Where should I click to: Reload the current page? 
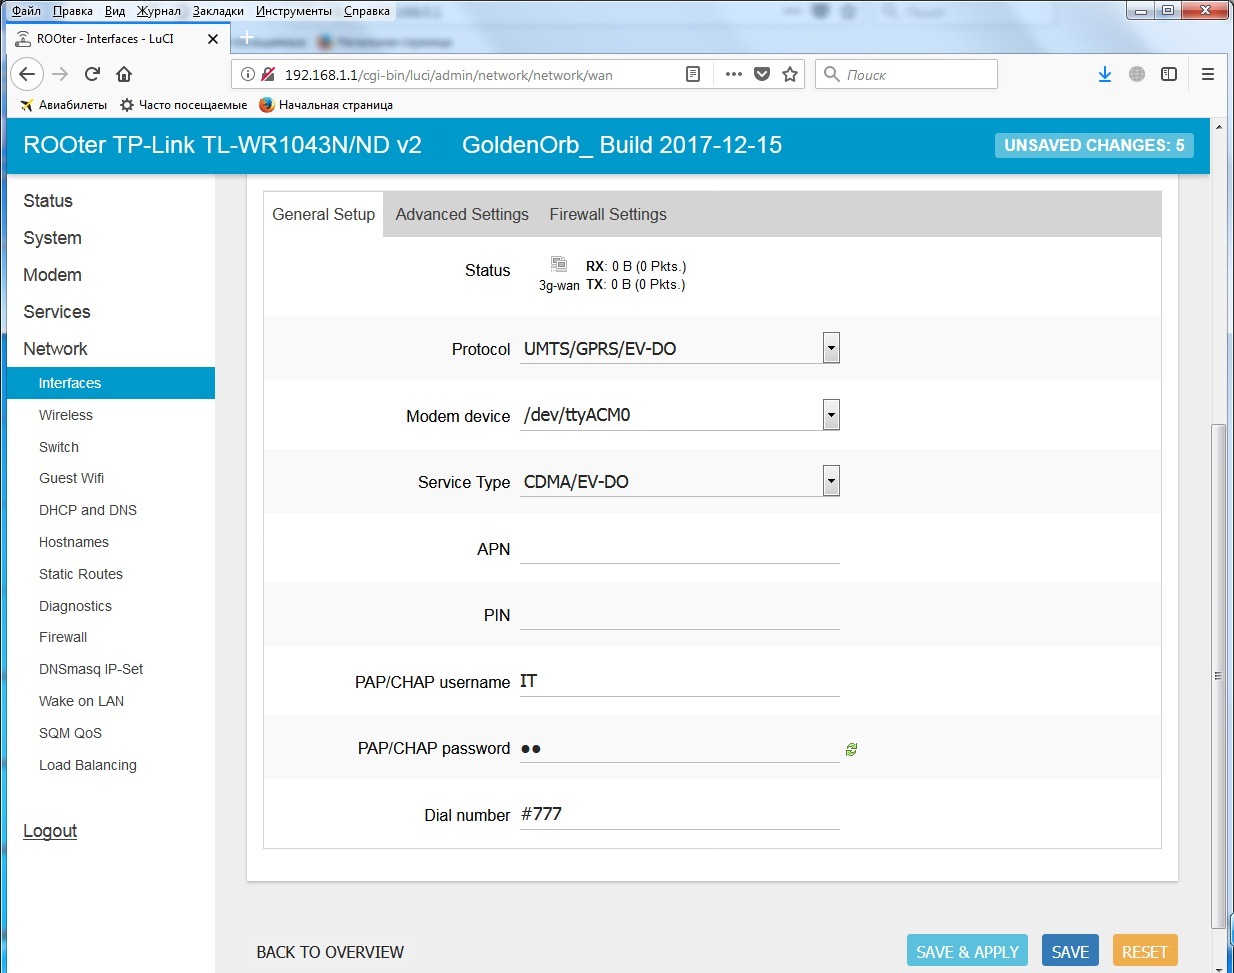tap(92, 74)
